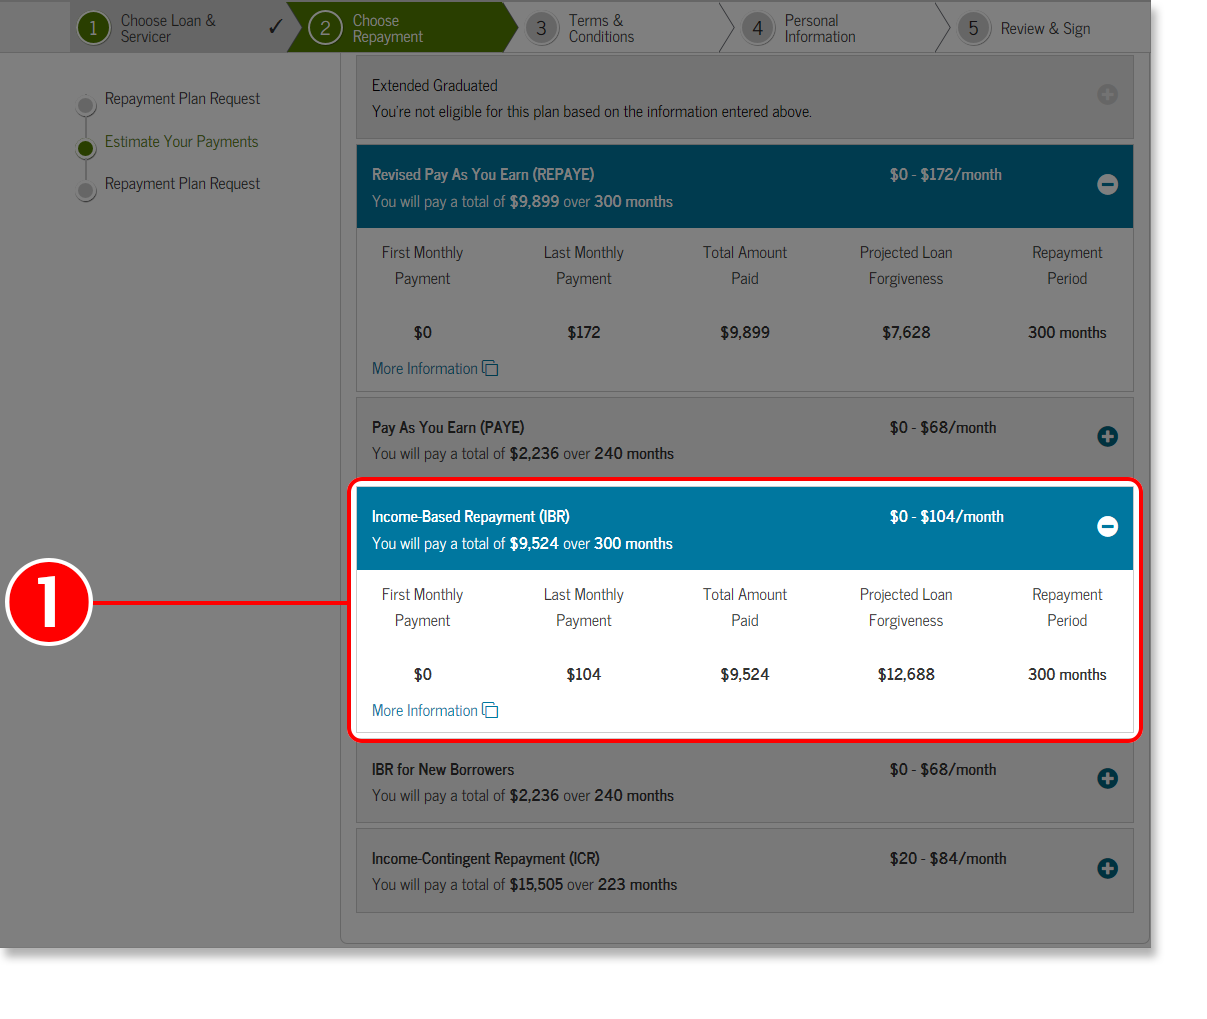Click the $12,688 projected loan forgiveness value
The height and width of the screenshot is (1019, 1207).
point(906,674)
